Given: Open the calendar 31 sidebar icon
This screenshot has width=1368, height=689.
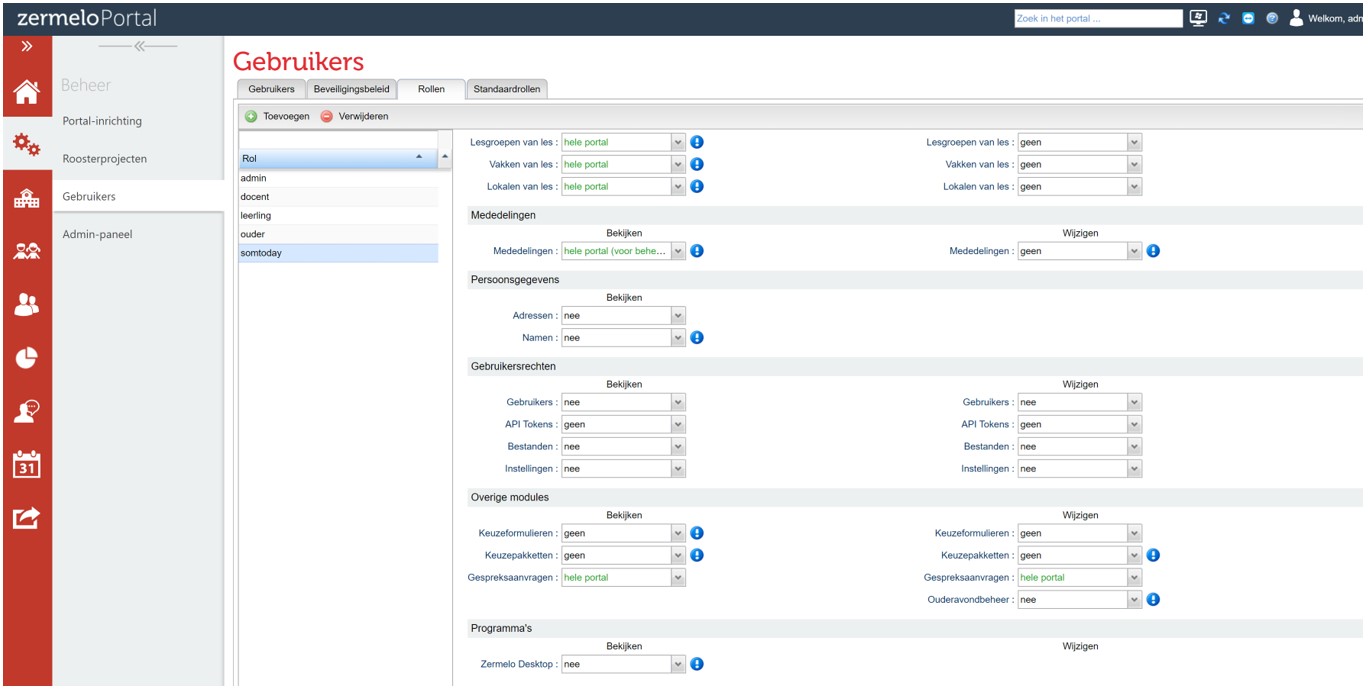Looking at the screenshot, I should 26,465.
